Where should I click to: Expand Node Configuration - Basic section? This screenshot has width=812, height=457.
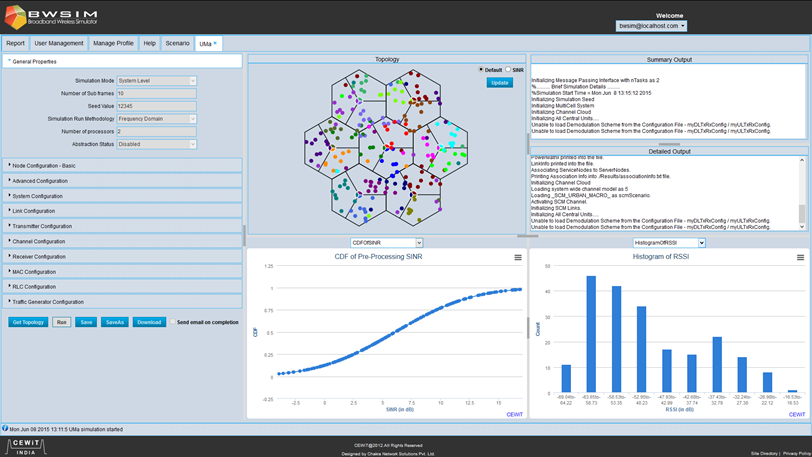point(122,166)
